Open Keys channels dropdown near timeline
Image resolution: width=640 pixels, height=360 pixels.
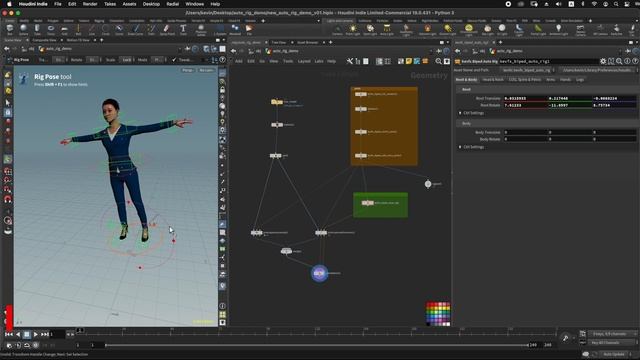612,334
